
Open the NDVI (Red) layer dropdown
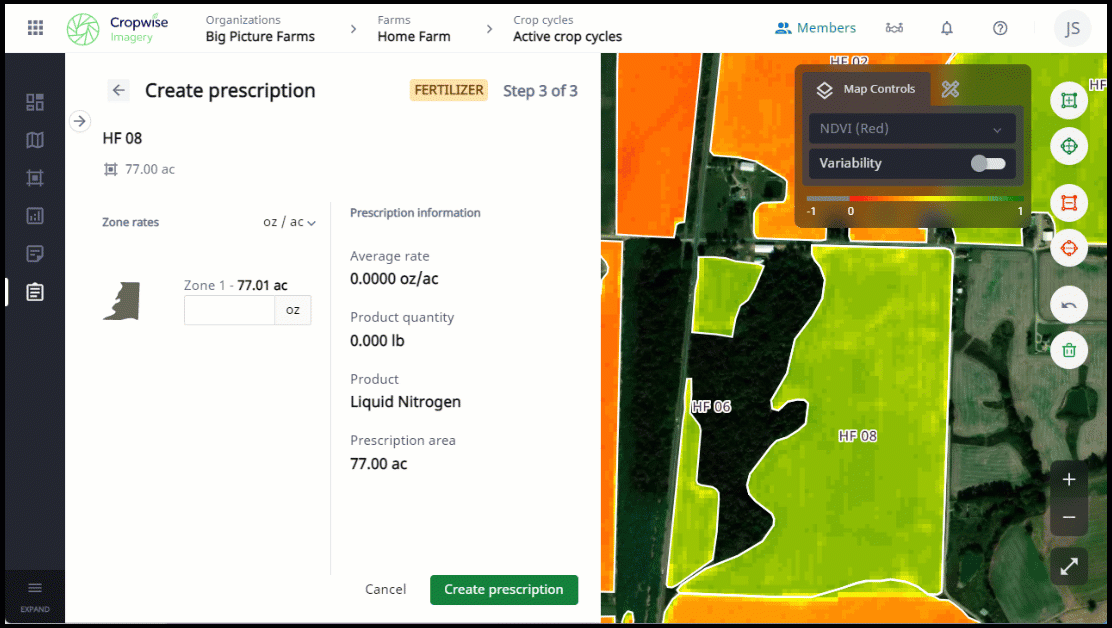pyautogui.click(x=911, y=129)
